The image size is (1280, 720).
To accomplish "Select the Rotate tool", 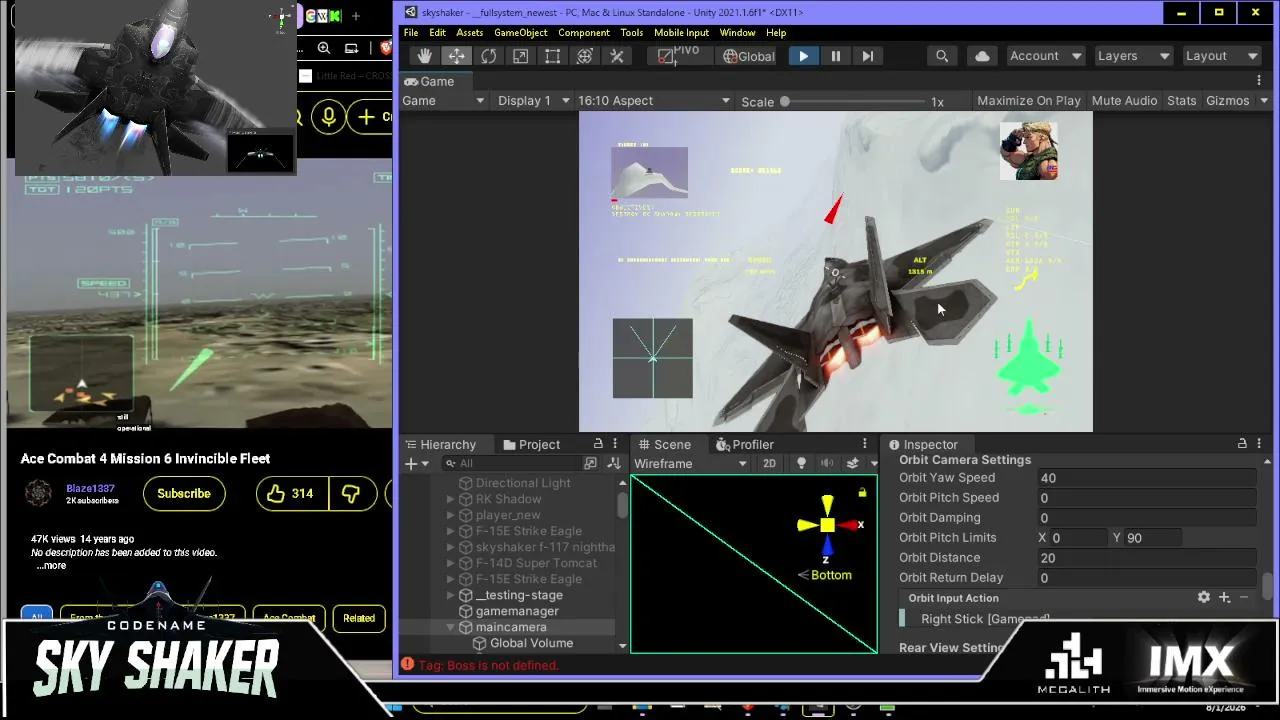I will pyautogui.click(x=488, y=56).
